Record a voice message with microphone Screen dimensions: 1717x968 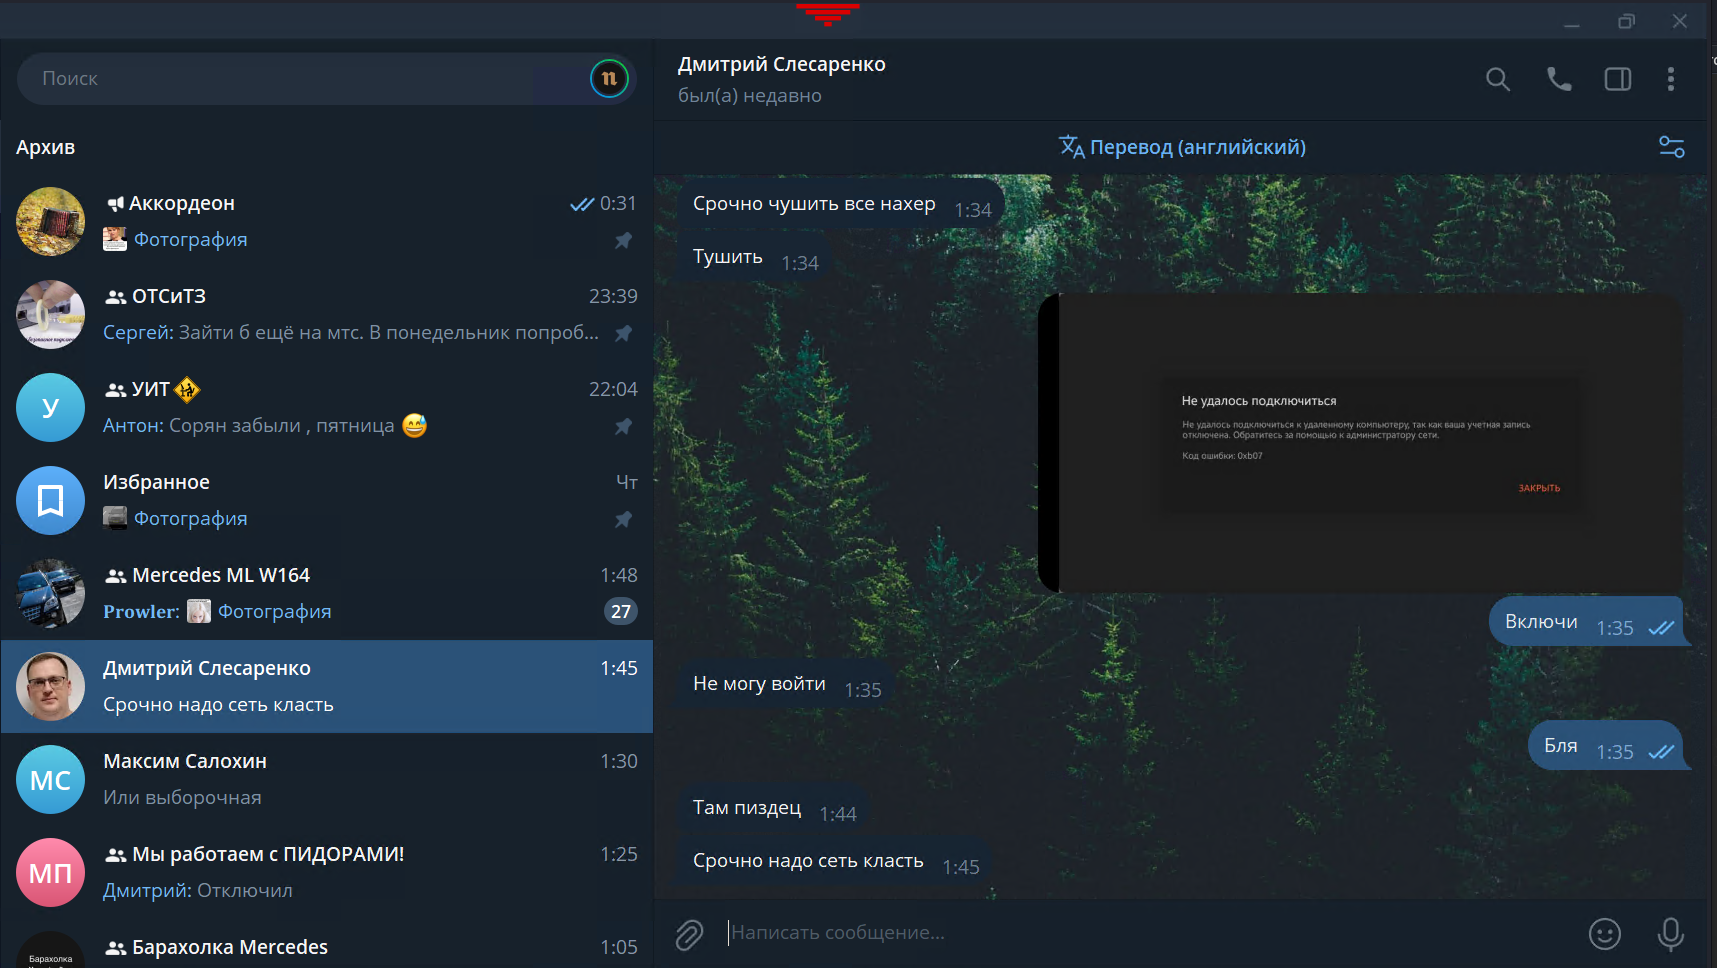1670,934
